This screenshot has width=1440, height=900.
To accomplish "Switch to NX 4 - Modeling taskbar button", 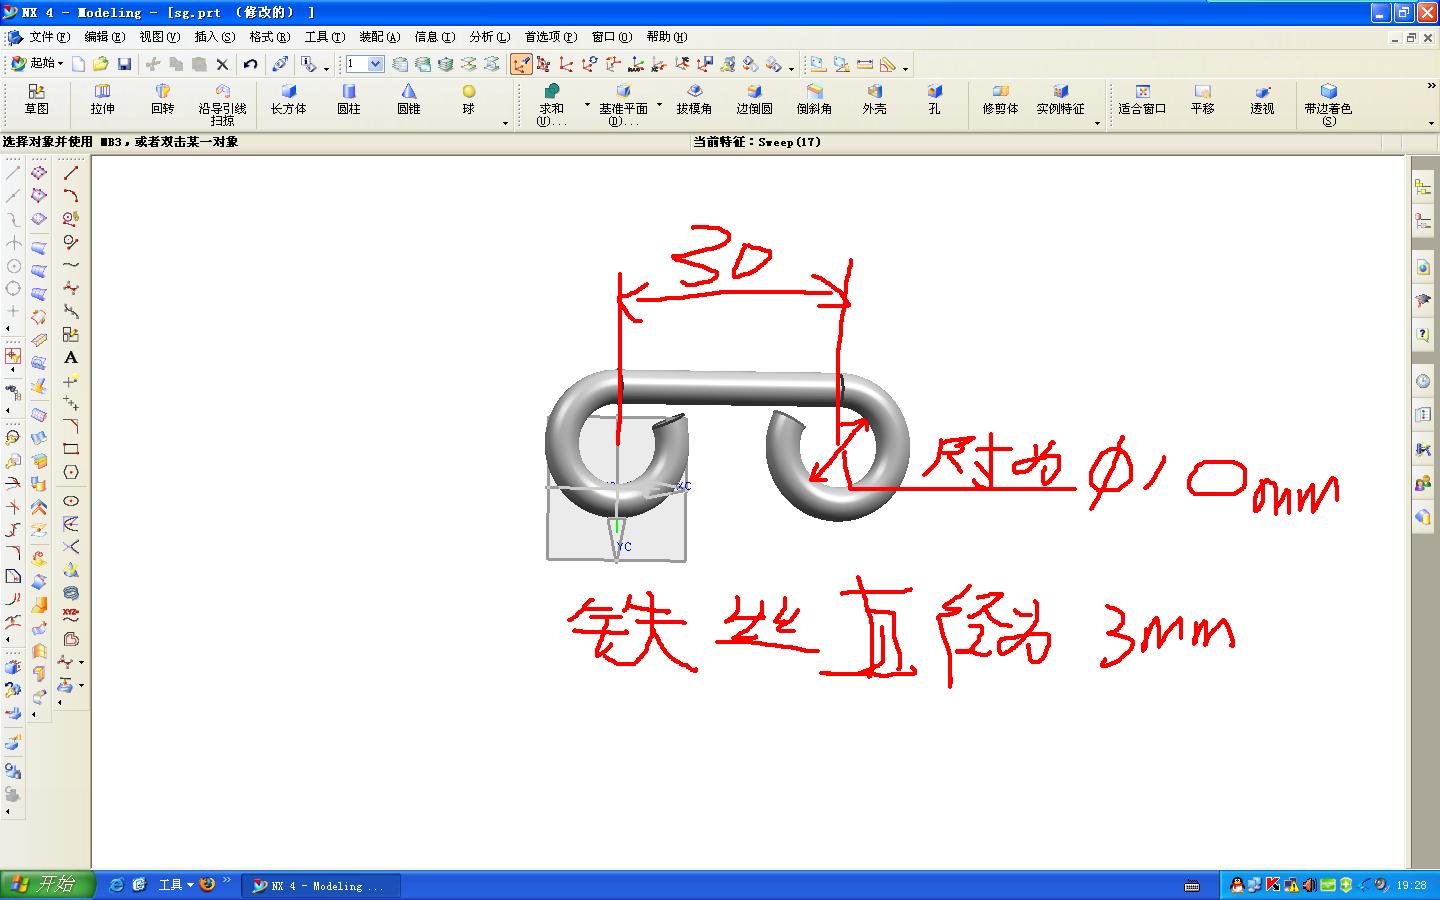I will (321, 885).
